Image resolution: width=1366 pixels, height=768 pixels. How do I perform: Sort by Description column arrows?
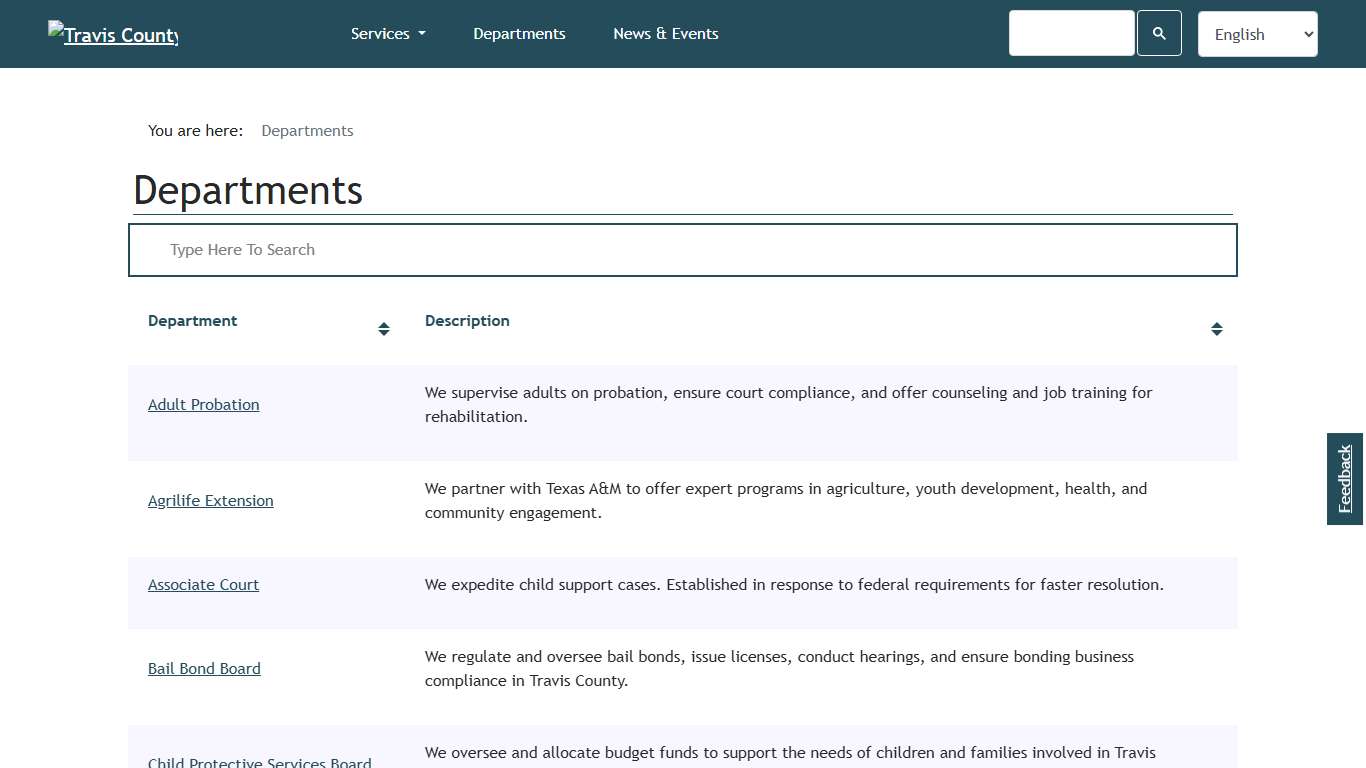(x=1216, y=329)
